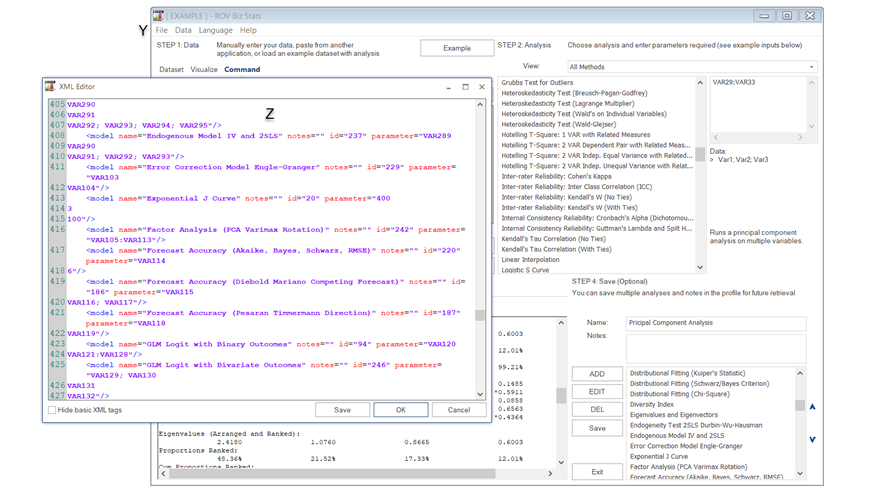Open the File menu
The height and width of the screenshot is (492, 869).
tap(161, 30)
